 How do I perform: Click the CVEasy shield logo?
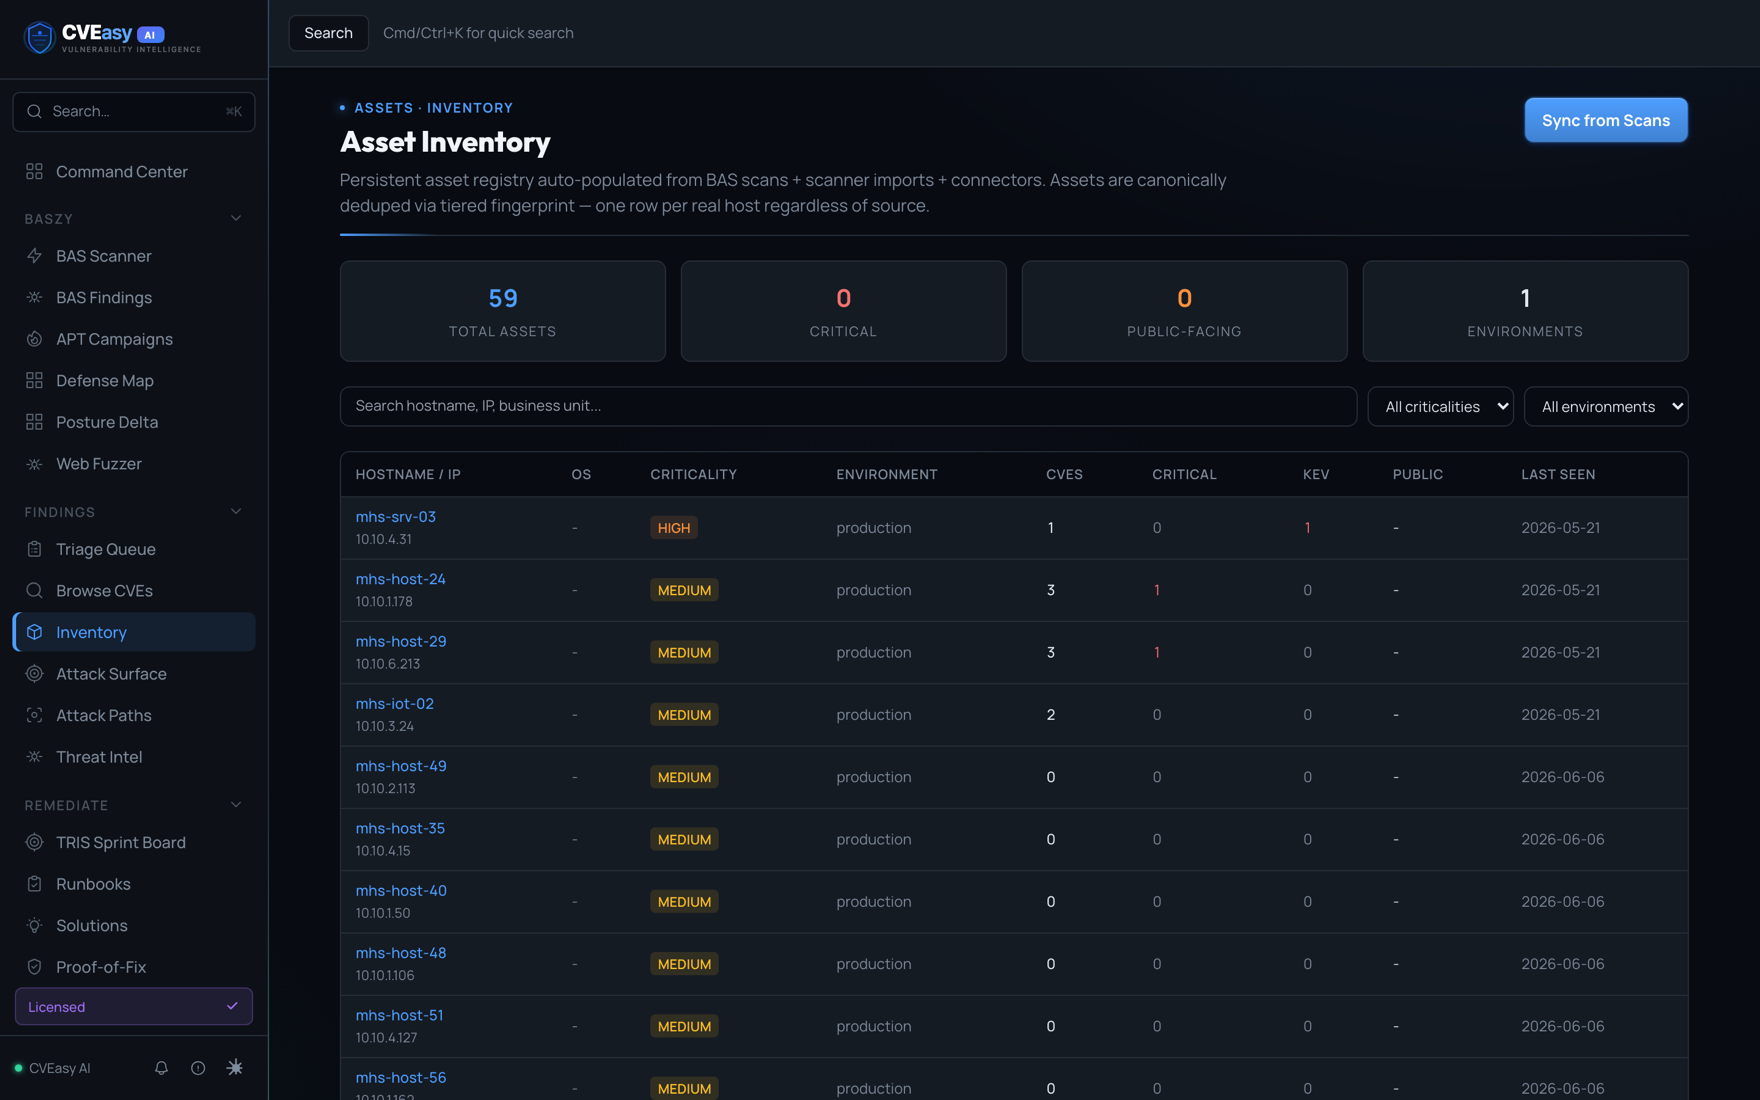click(x=39, y=37)
